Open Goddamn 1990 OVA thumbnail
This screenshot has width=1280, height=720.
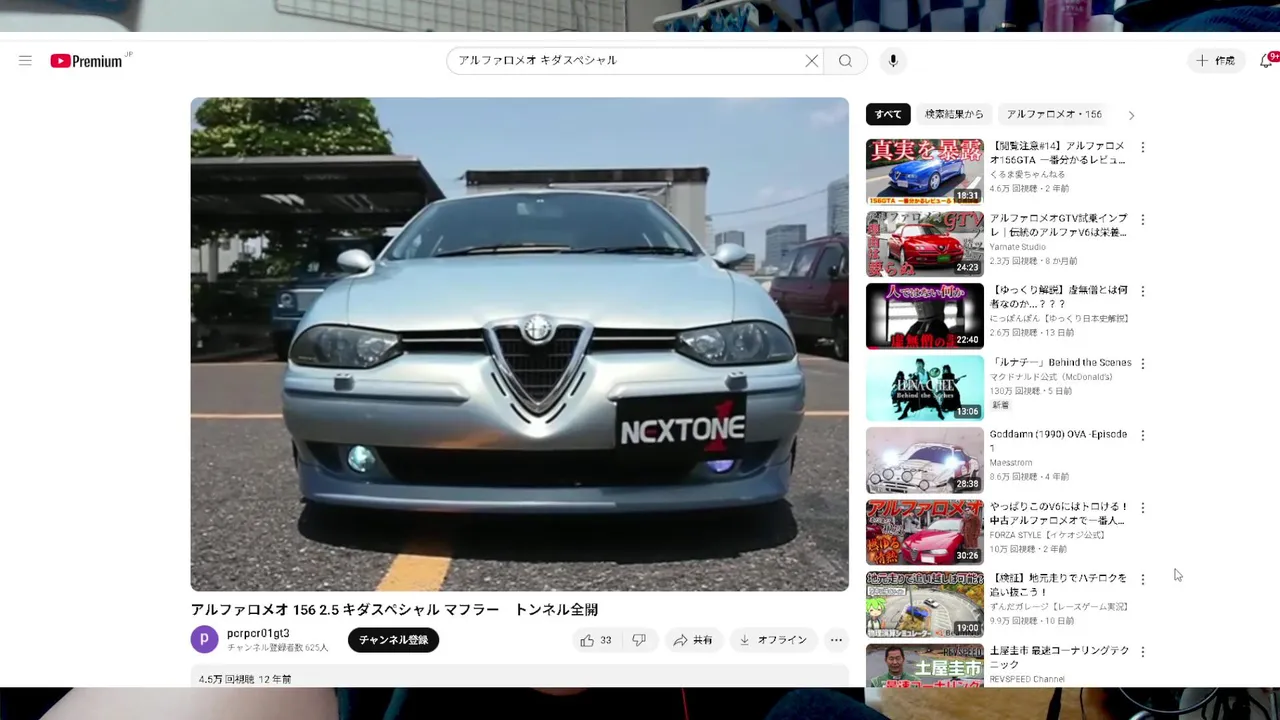click(x=925, y=460)
